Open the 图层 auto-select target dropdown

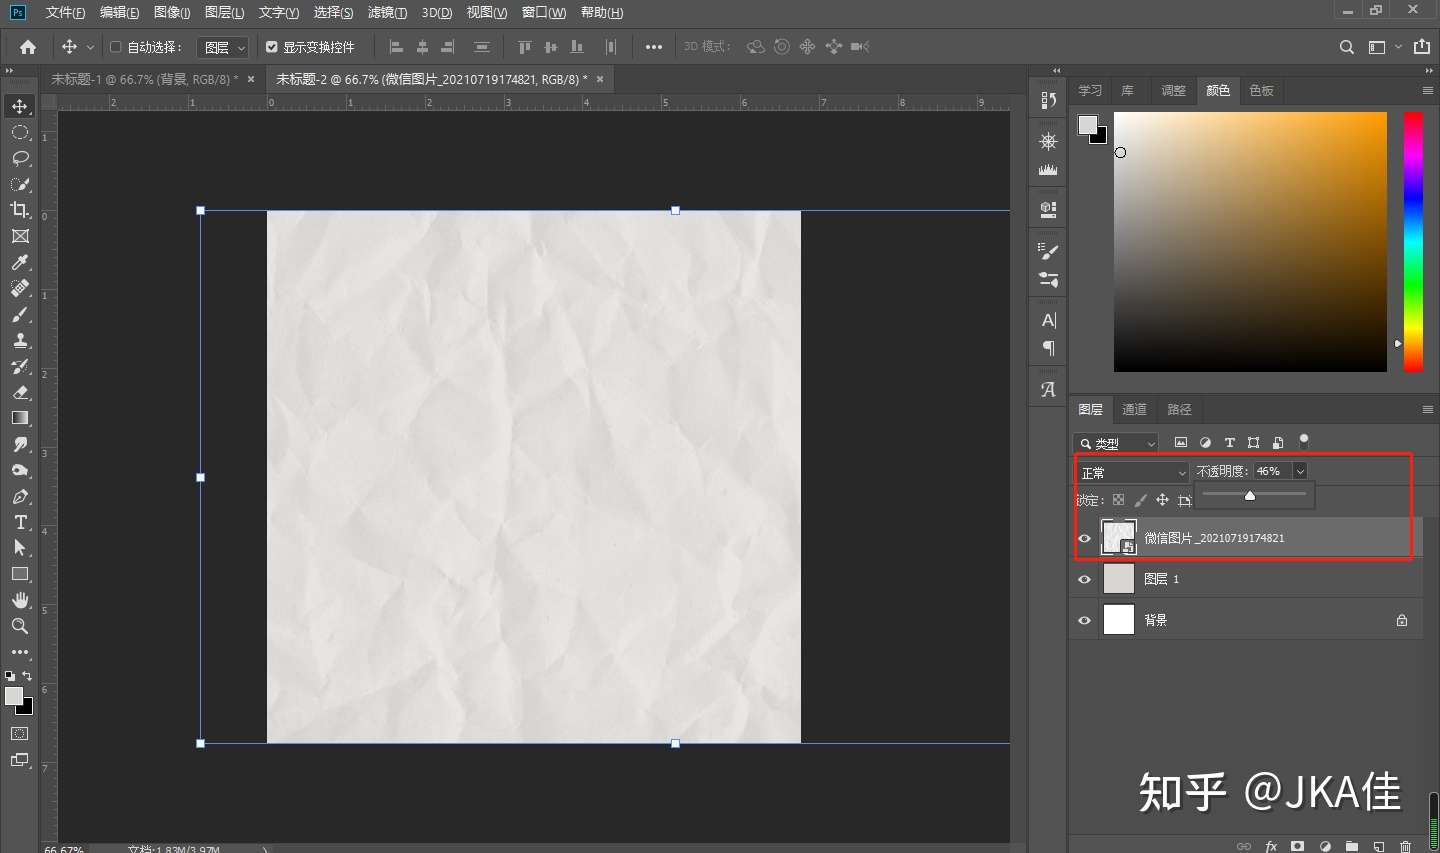pyautogui.click(x=223, y=47)
